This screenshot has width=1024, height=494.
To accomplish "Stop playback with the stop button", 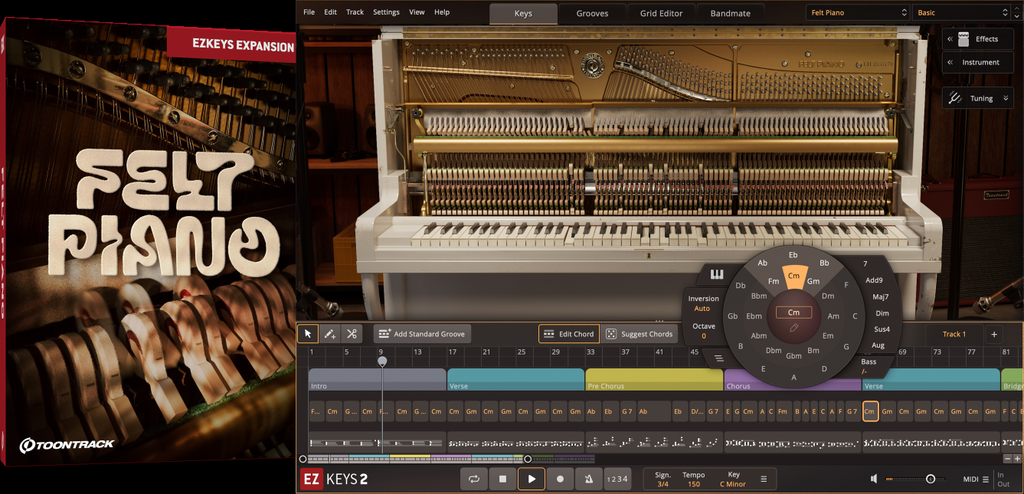I will [x=503, y=479].
